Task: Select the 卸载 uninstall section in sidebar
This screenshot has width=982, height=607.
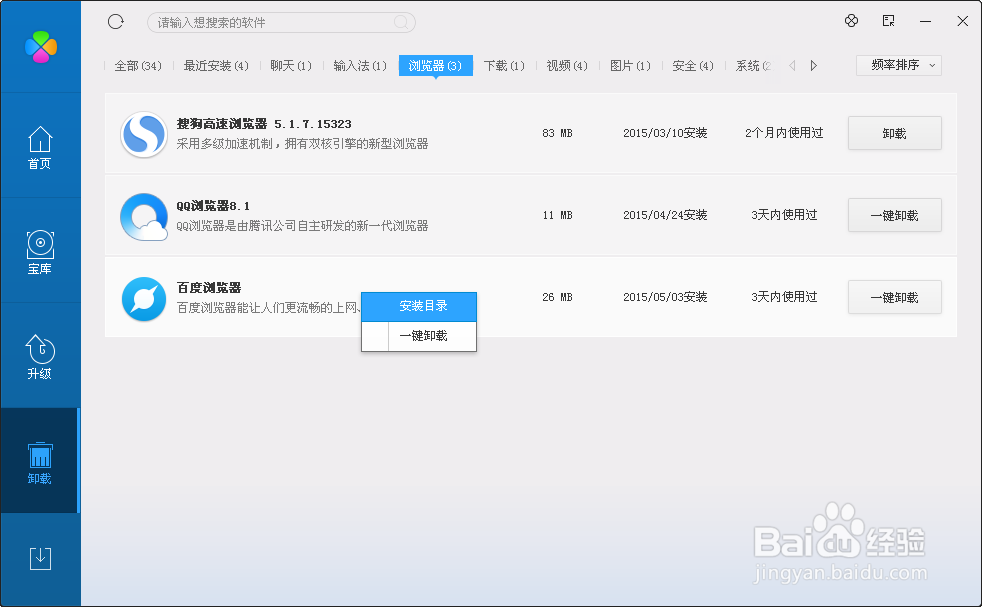Action: [39, 462]
